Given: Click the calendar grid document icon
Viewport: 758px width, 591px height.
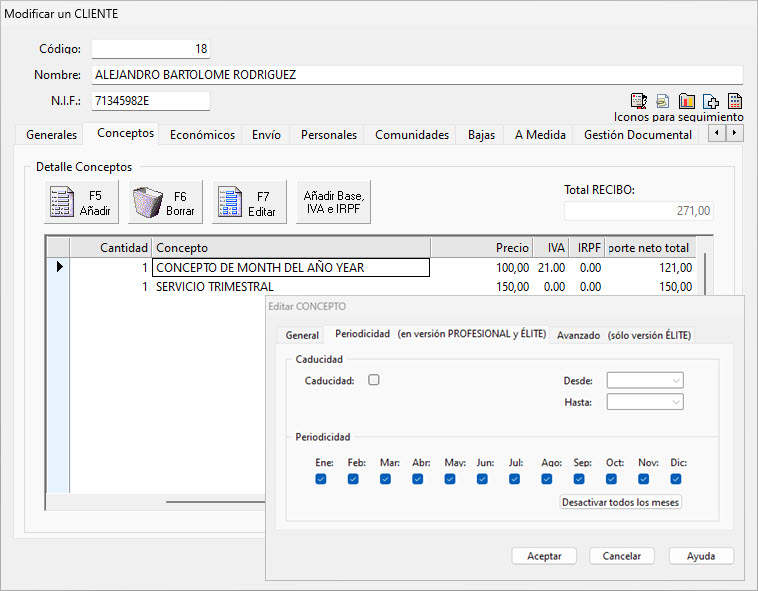Looking at the screenshot, I should 735,101.
